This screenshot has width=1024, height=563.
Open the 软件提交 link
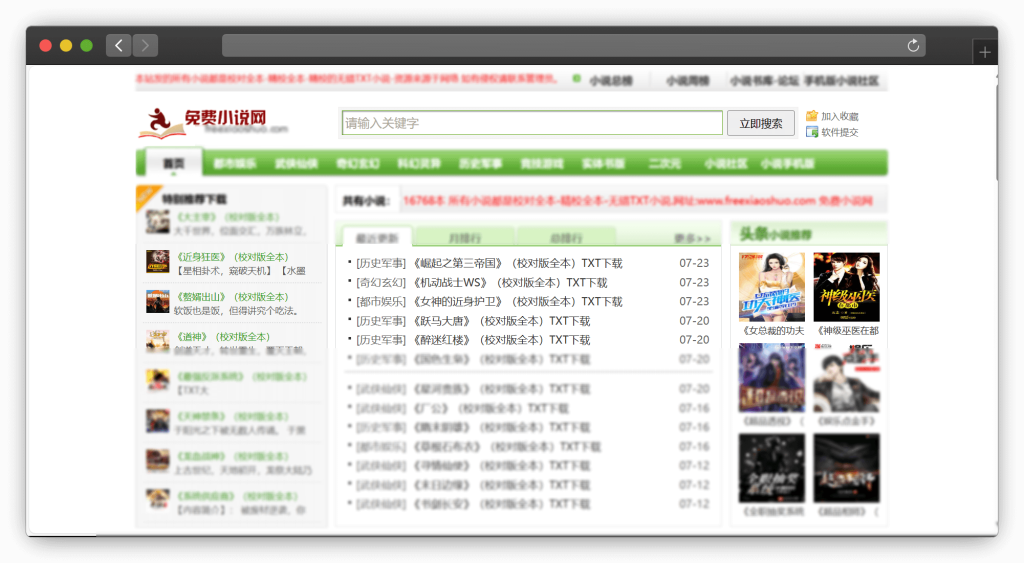[840, 132]
